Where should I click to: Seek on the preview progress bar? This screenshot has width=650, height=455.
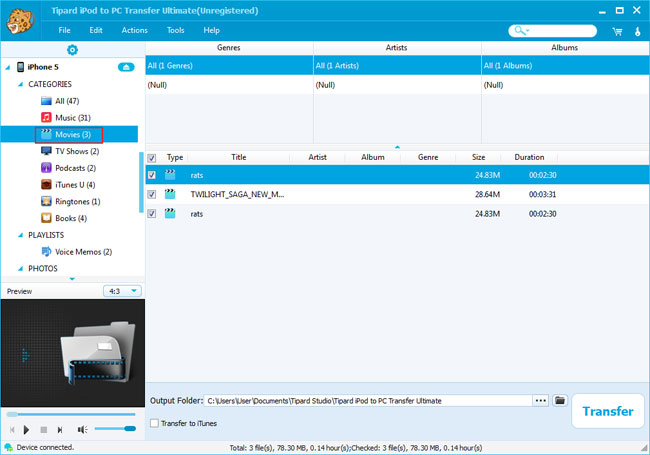point(71,414)
